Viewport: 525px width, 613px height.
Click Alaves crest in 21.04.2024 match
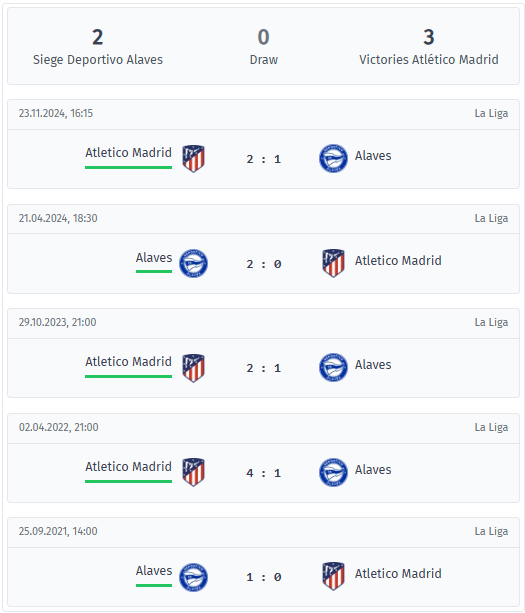point(194,263)
